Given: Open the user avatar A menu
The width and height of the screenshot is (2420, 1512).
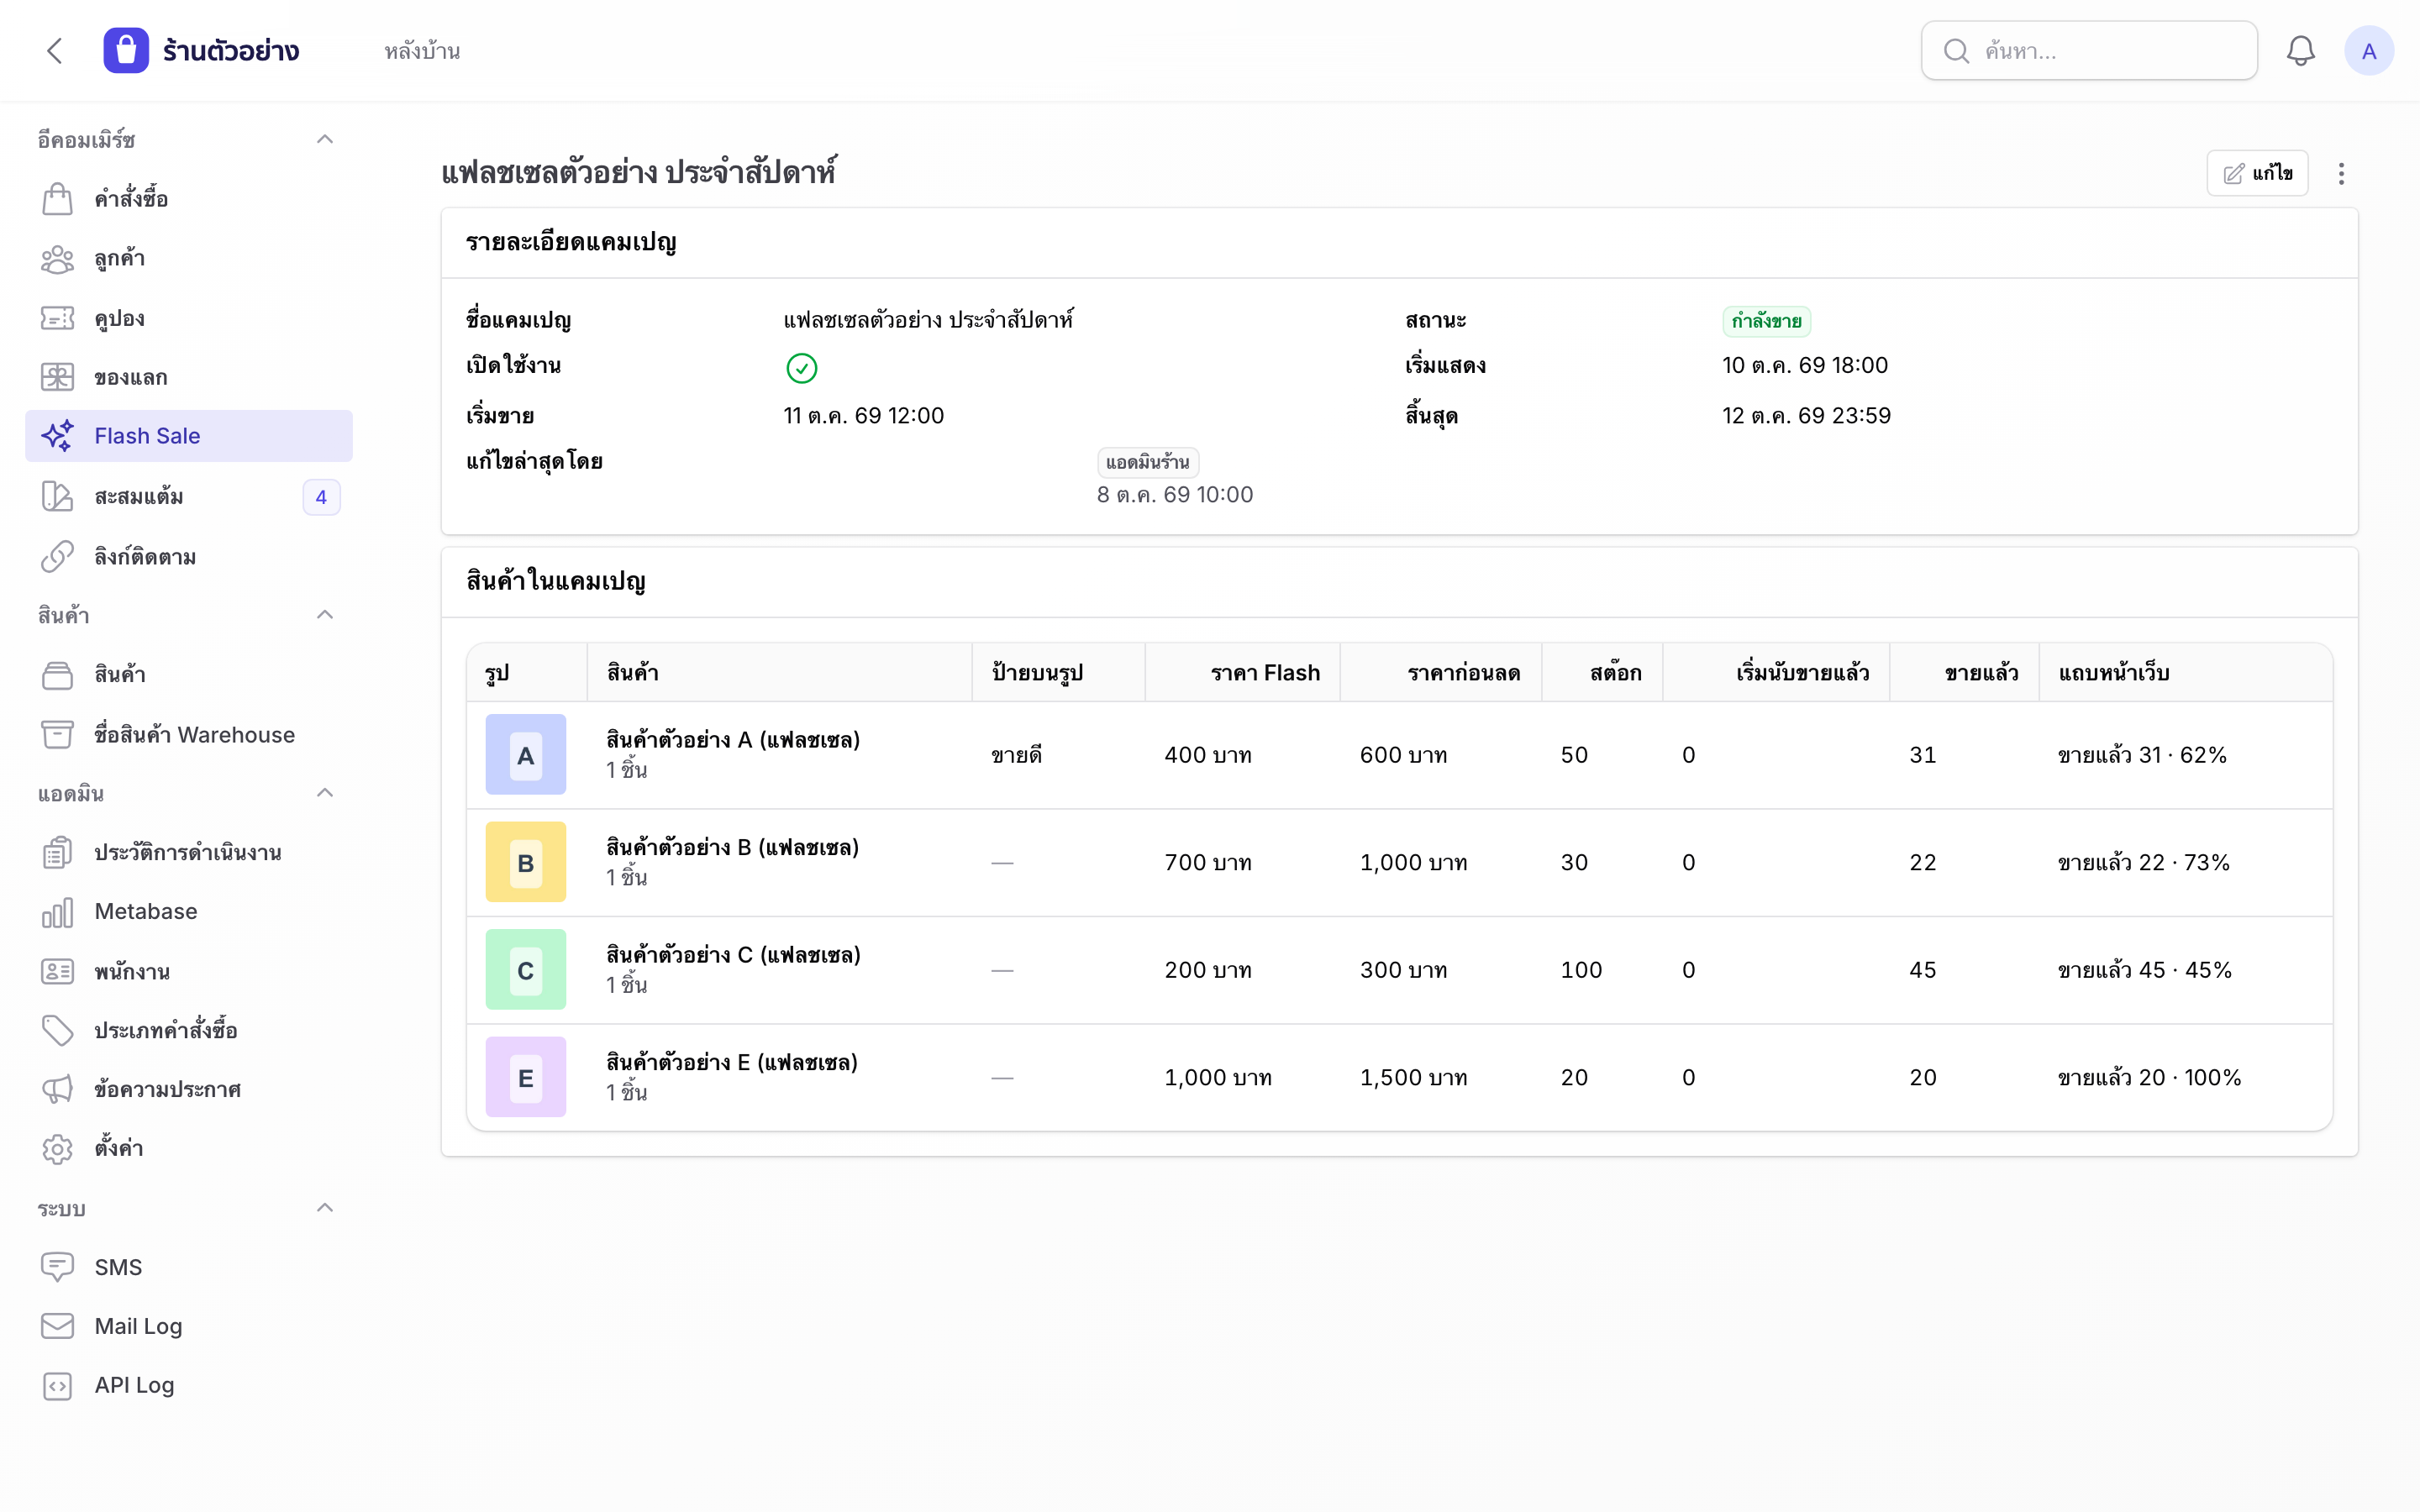Looking at the screenshot, I should point(2369,51).
